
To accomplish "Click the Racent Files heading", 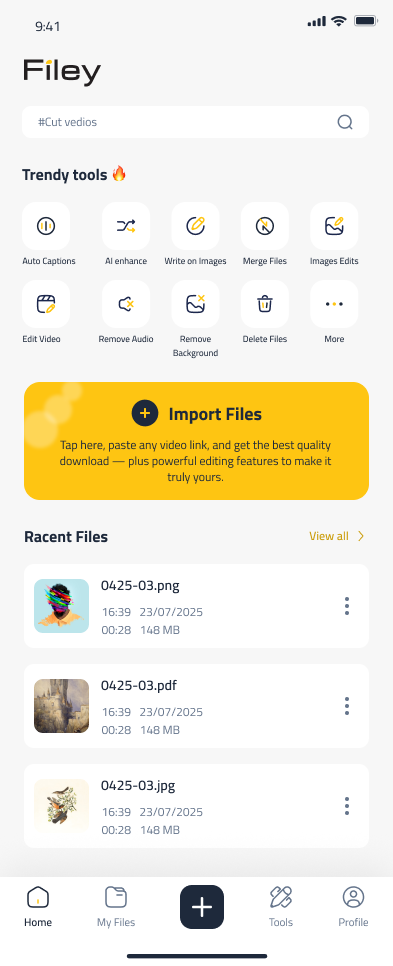I will [x=66, y=537].
